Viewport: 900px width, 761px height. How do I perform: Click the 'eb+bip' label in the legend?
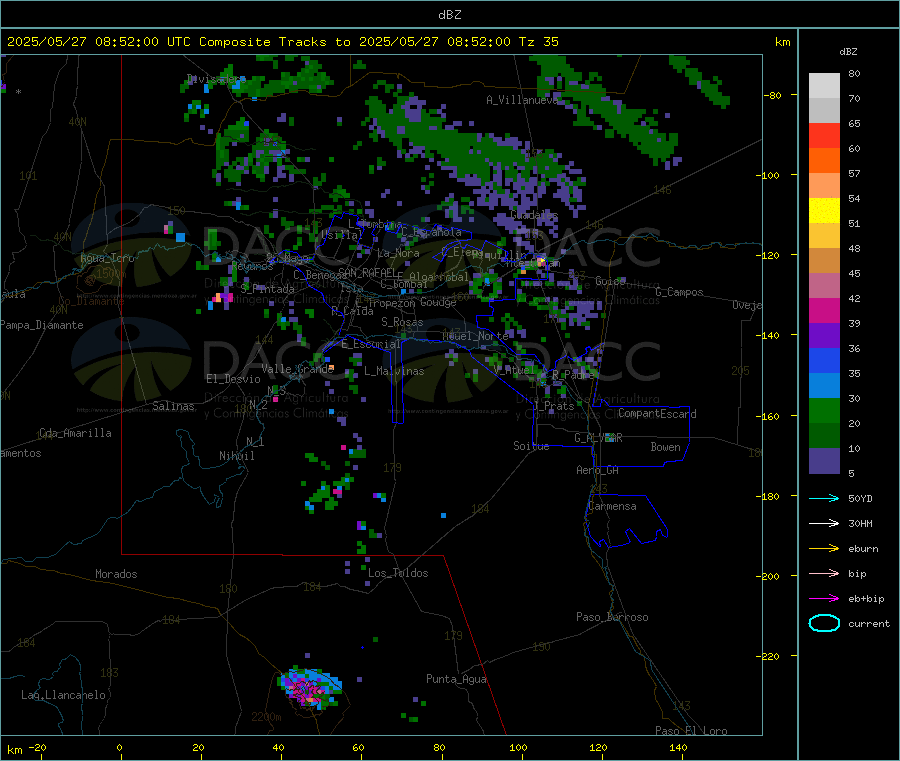click(866, 599)
